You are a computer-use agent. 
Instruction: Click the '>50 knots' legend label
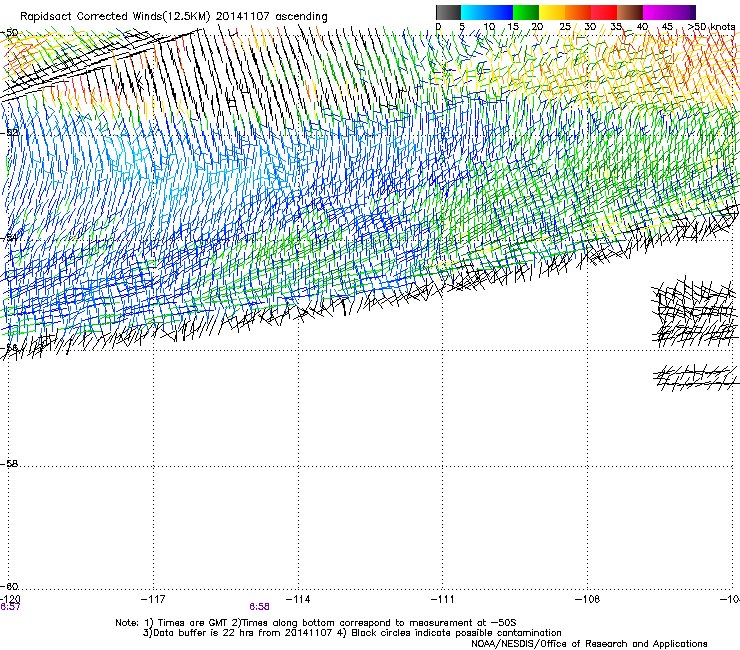[x=711, y=27]
